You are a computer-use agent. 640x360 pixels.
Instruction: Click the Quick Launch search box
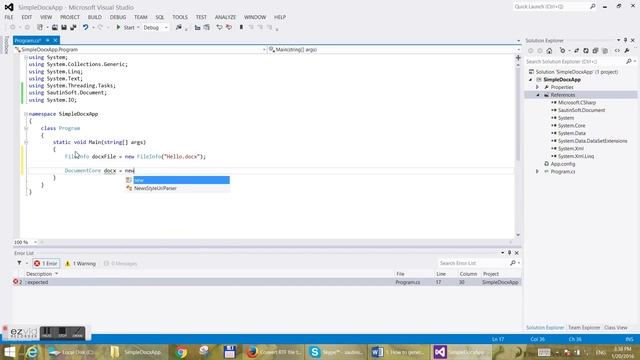[x=551, y=7]
